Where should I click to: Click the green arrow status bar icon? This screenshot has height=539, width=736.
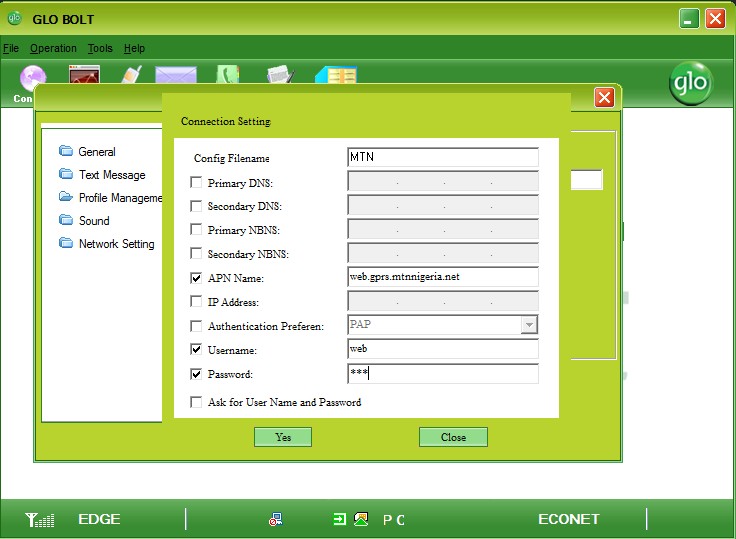pyautogui.click(x=339, y=519)
